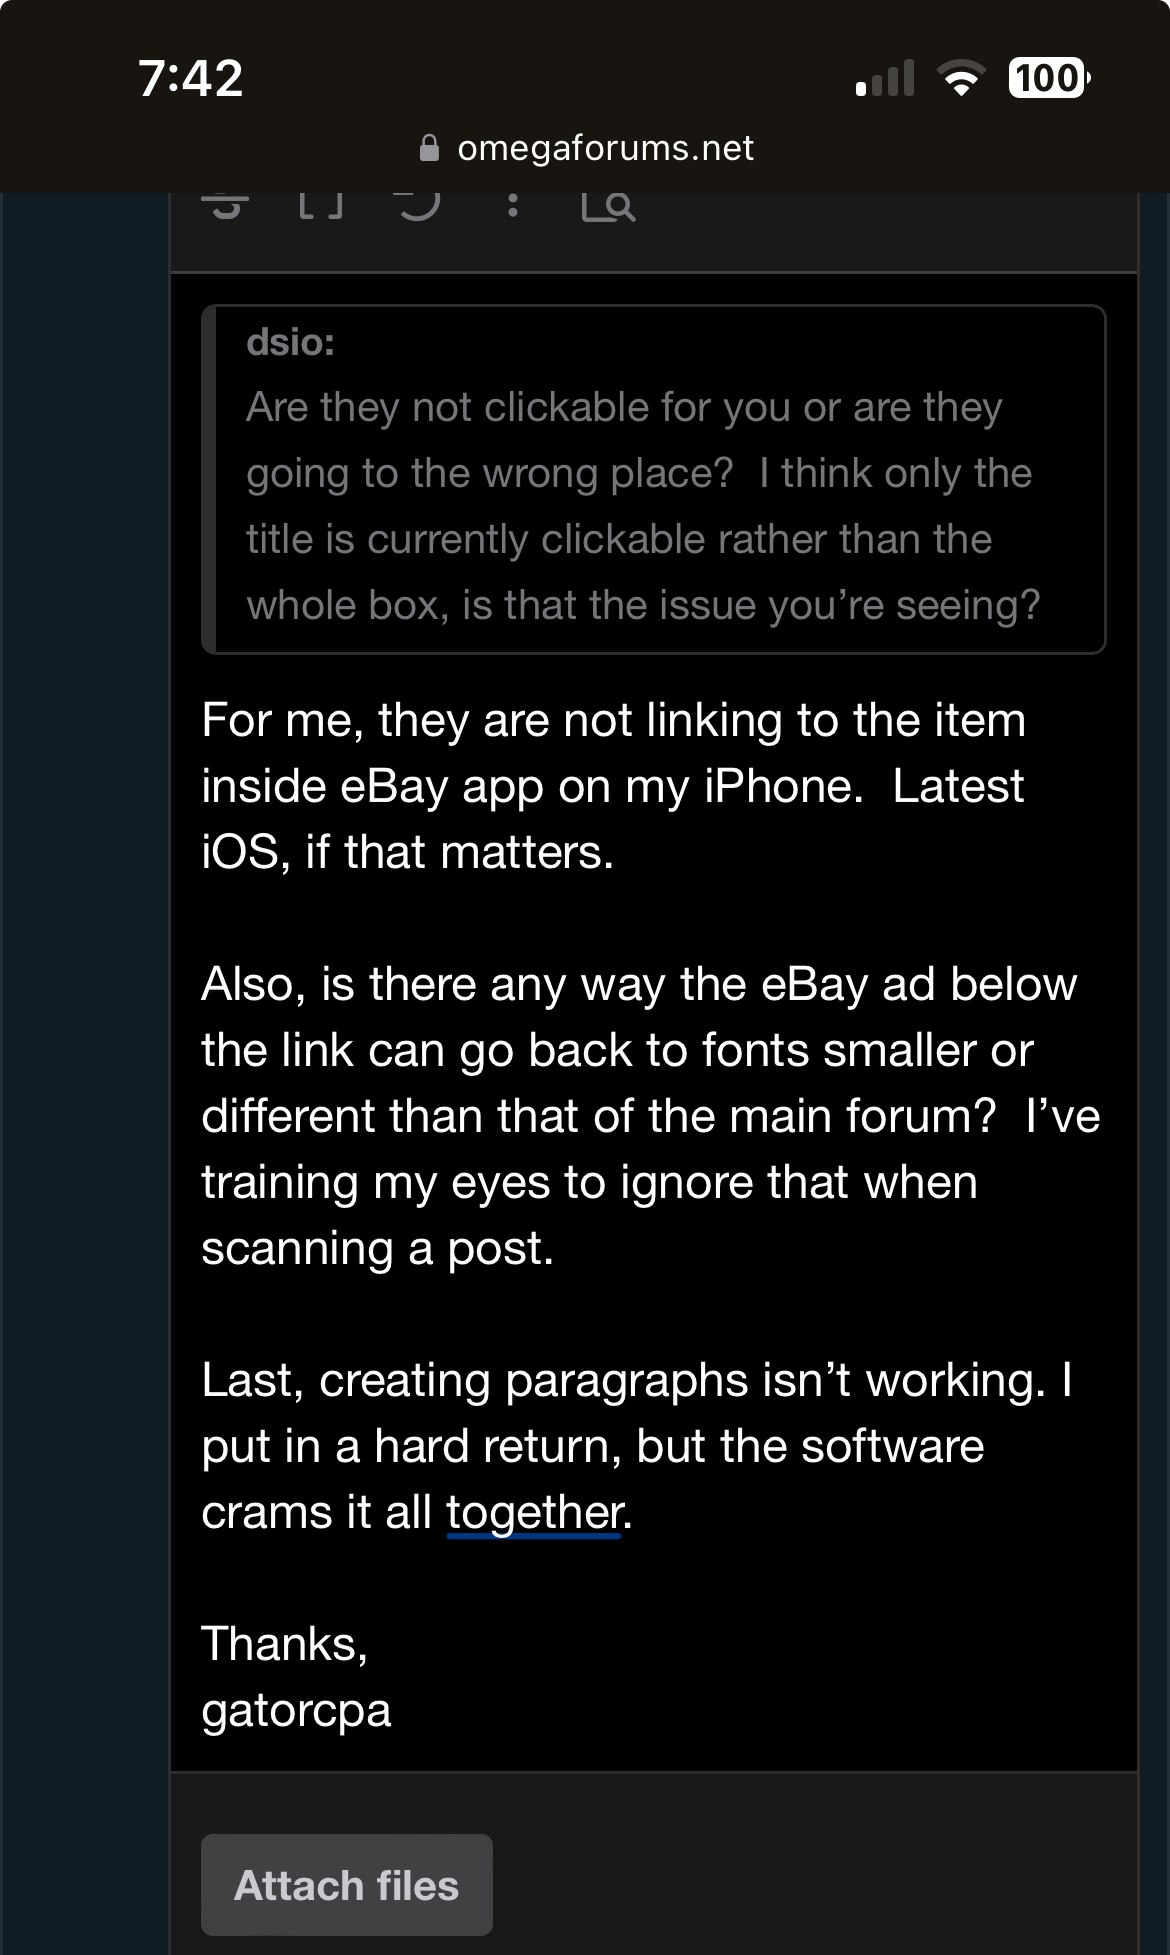Click the underlined word together
Screen dimensions: 1170x1955
535,1512
